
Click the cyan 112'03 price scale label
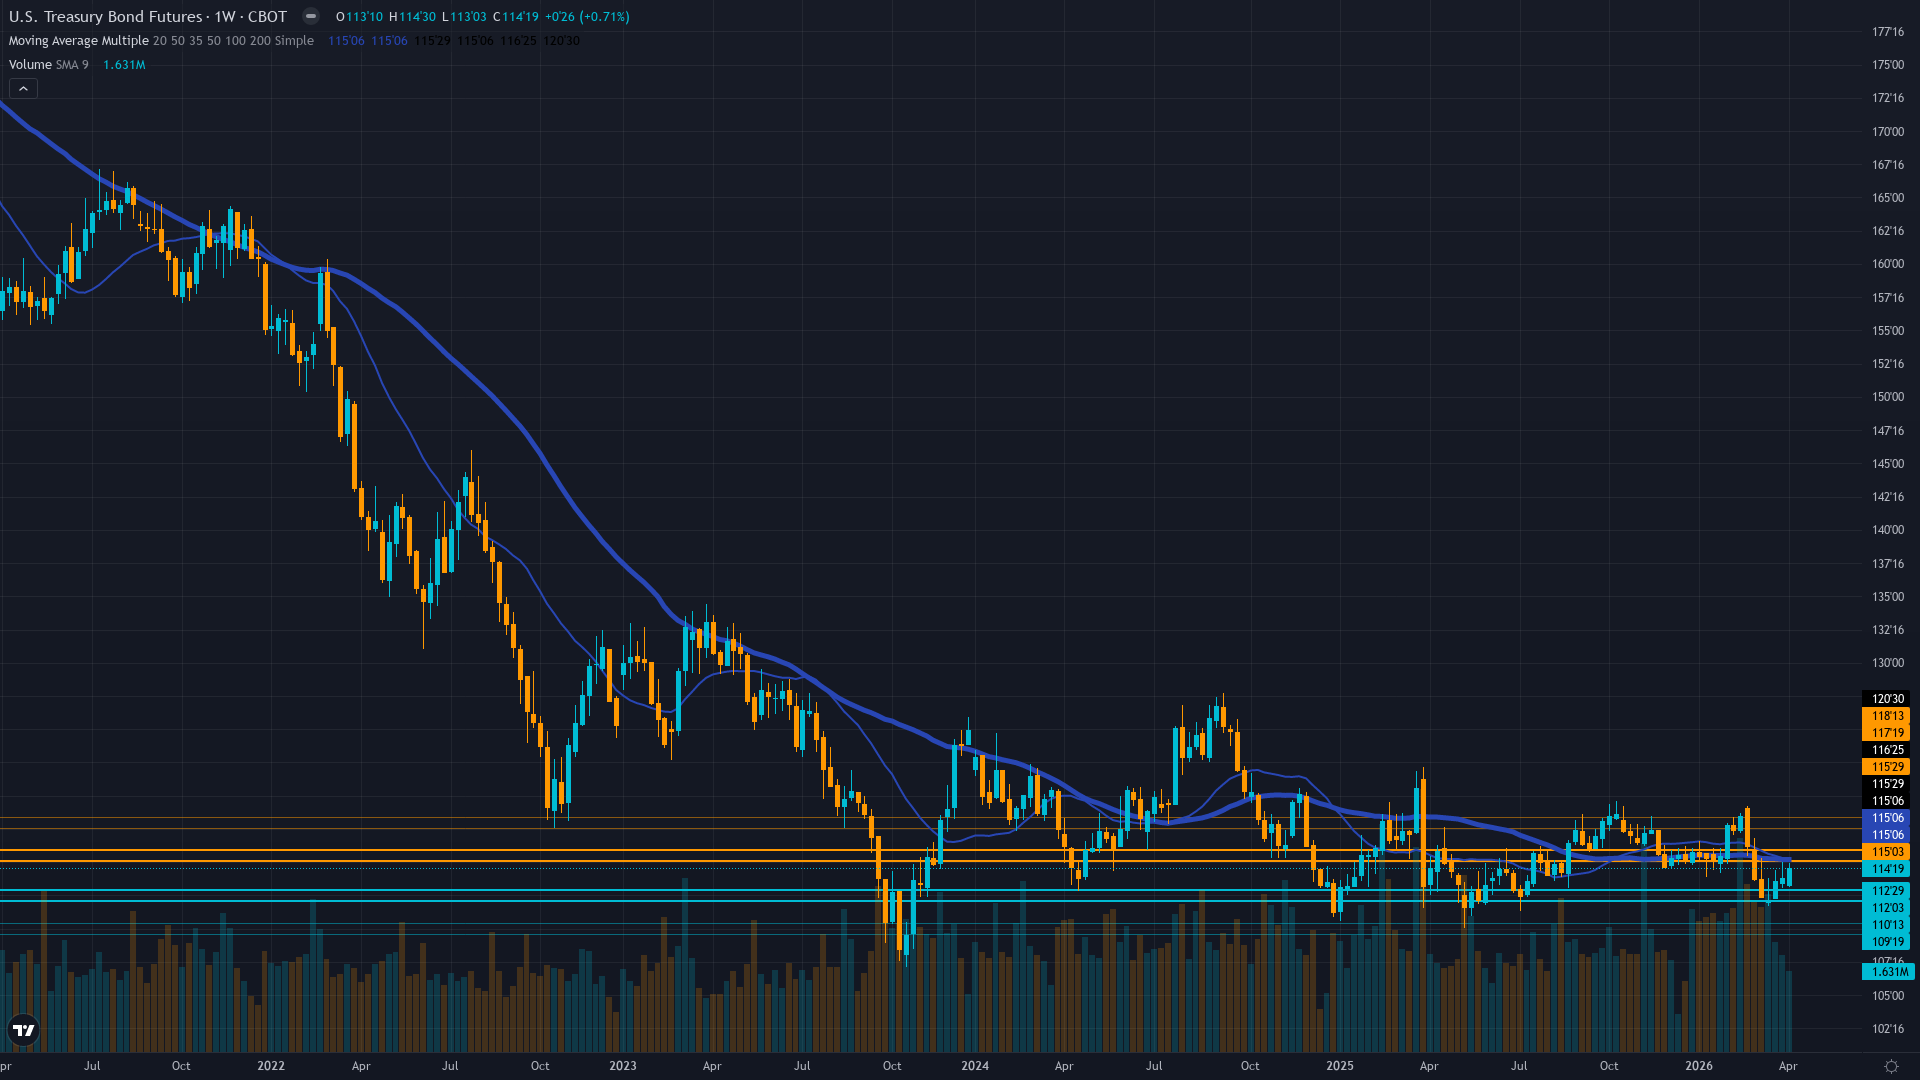(x=1886, y=908)
